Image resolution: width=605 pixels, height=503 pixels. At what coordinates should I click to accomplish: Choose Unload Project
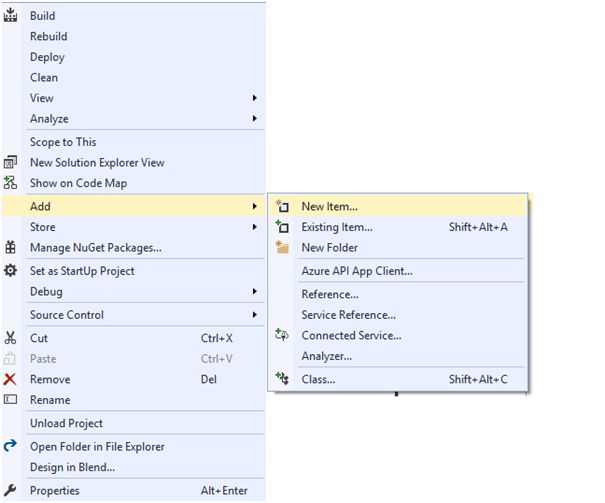(x=66, y=423)
